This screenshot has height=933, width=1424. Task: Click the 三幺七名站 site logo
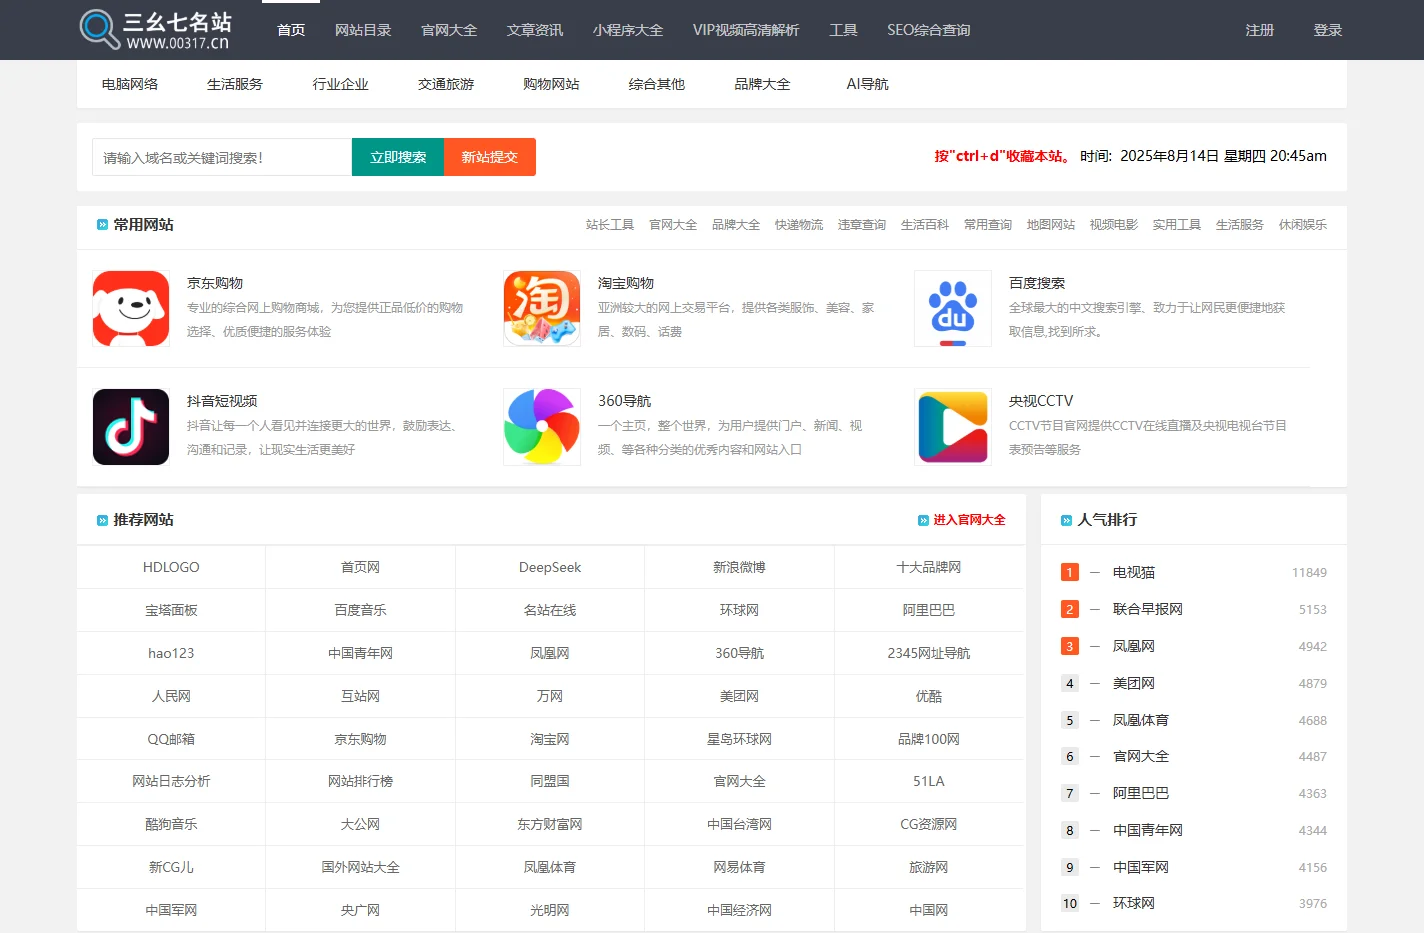(156, 30)
